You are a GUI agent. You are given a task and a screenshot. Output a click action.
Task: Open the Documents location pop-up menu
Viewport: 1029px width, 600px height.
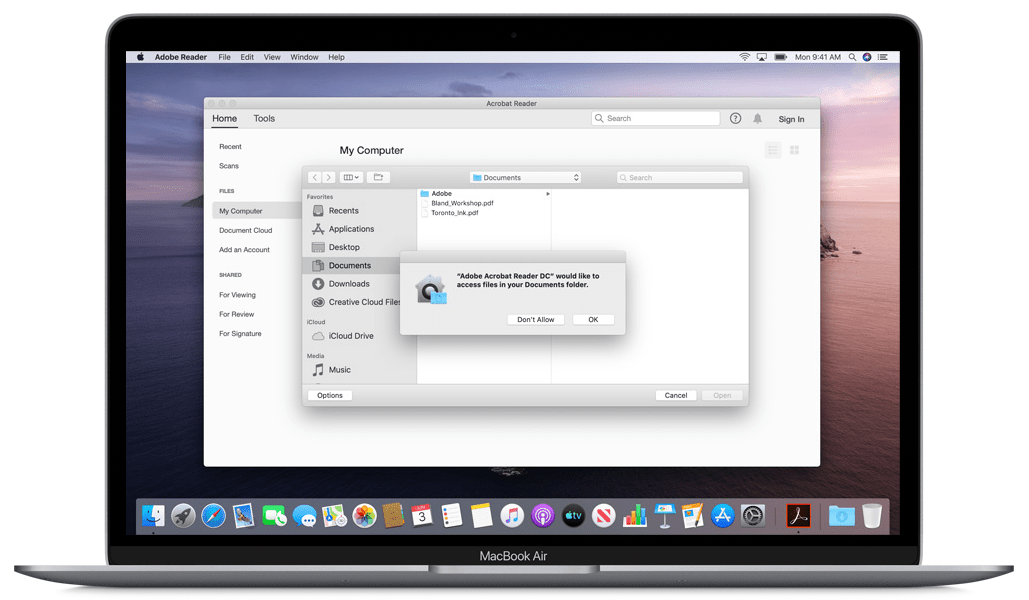[526, 177]
